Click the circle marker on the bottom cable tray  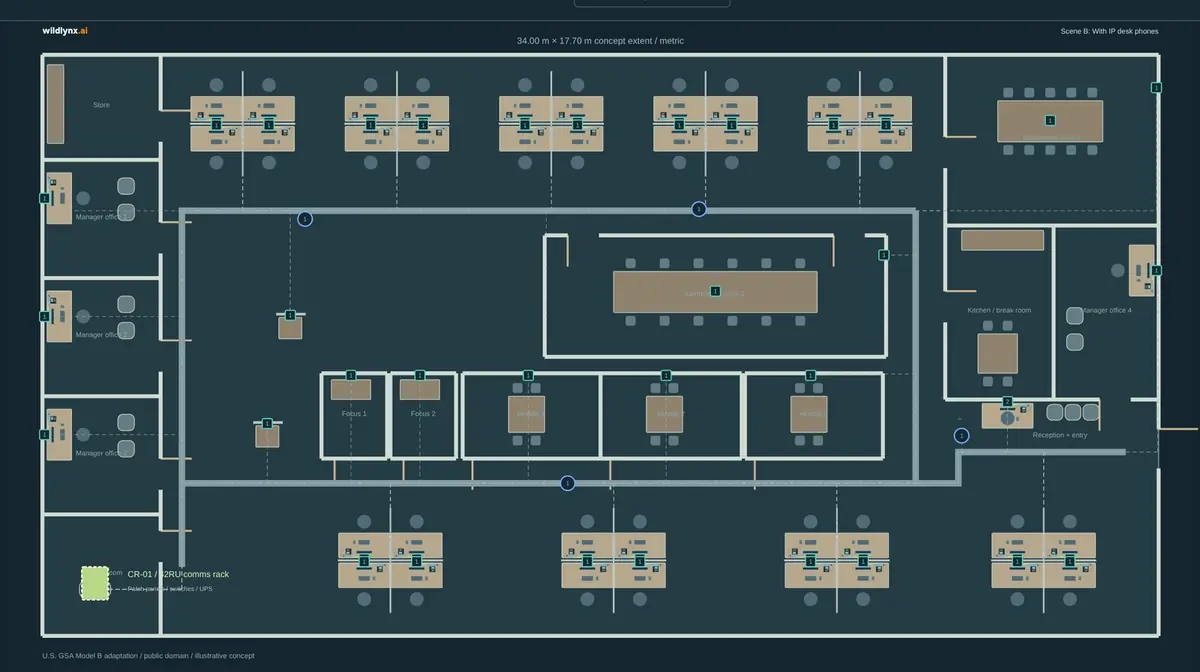pyautogui.click(x=568, y=483)
